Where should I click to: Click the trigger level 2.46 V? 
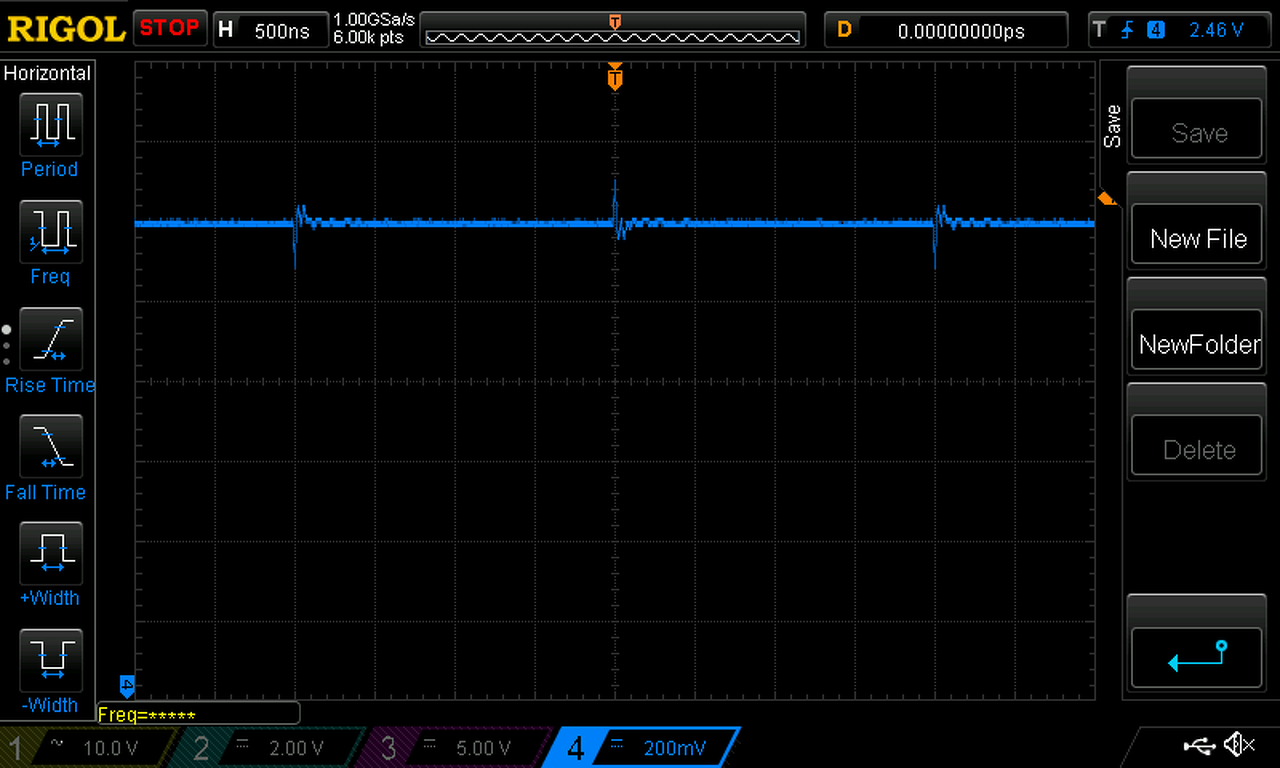[x=1216, y=30]
